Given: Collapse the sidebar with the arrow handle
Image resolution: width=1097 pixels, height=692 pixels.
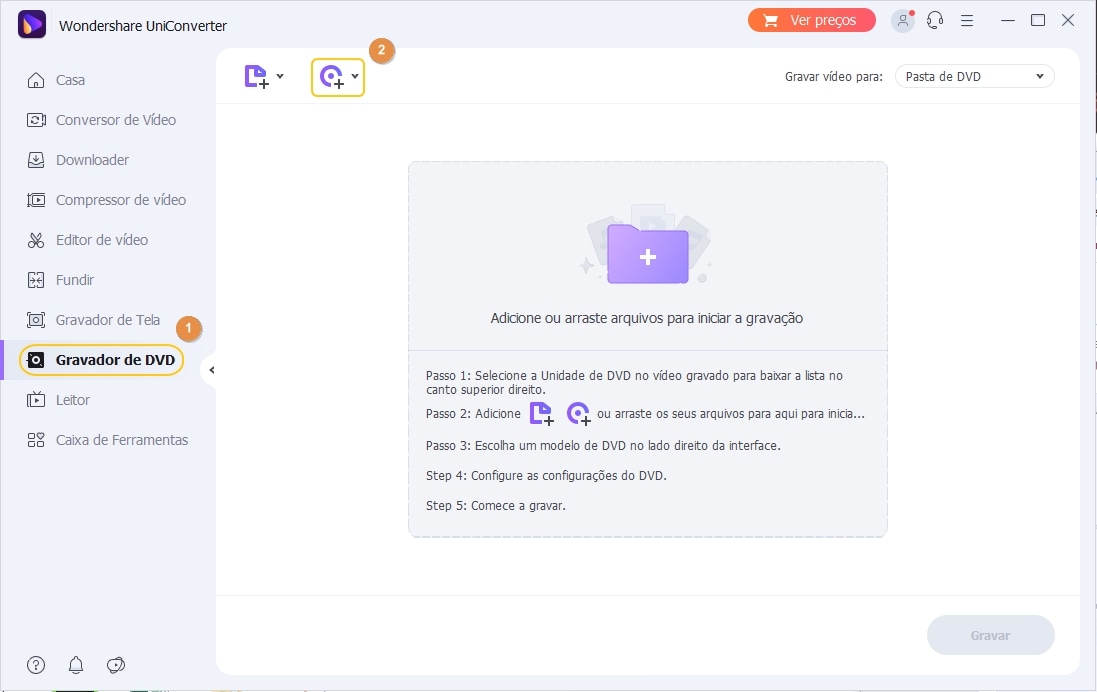Looking at the screenshot, I should point(211,370).
